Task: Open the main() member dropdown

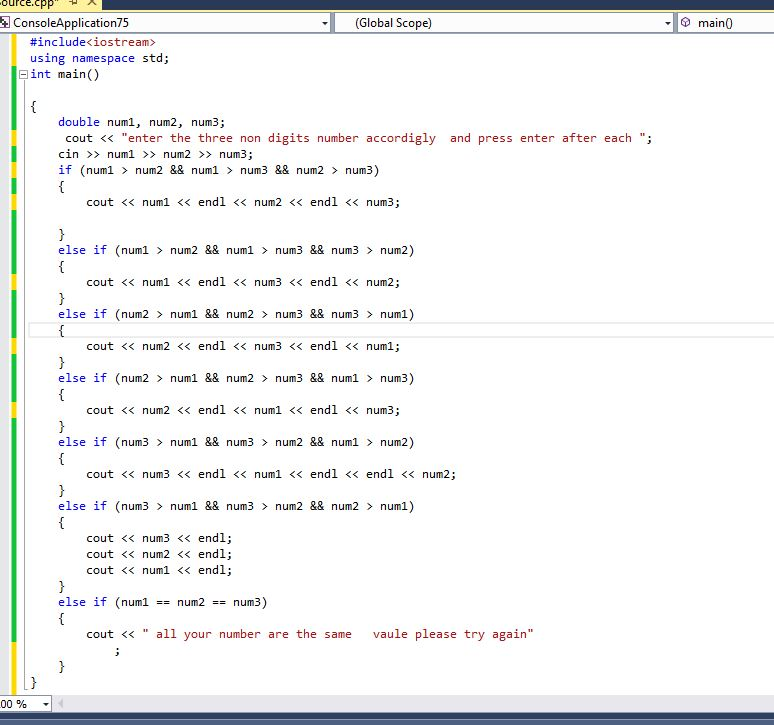Action: point(726,23)
